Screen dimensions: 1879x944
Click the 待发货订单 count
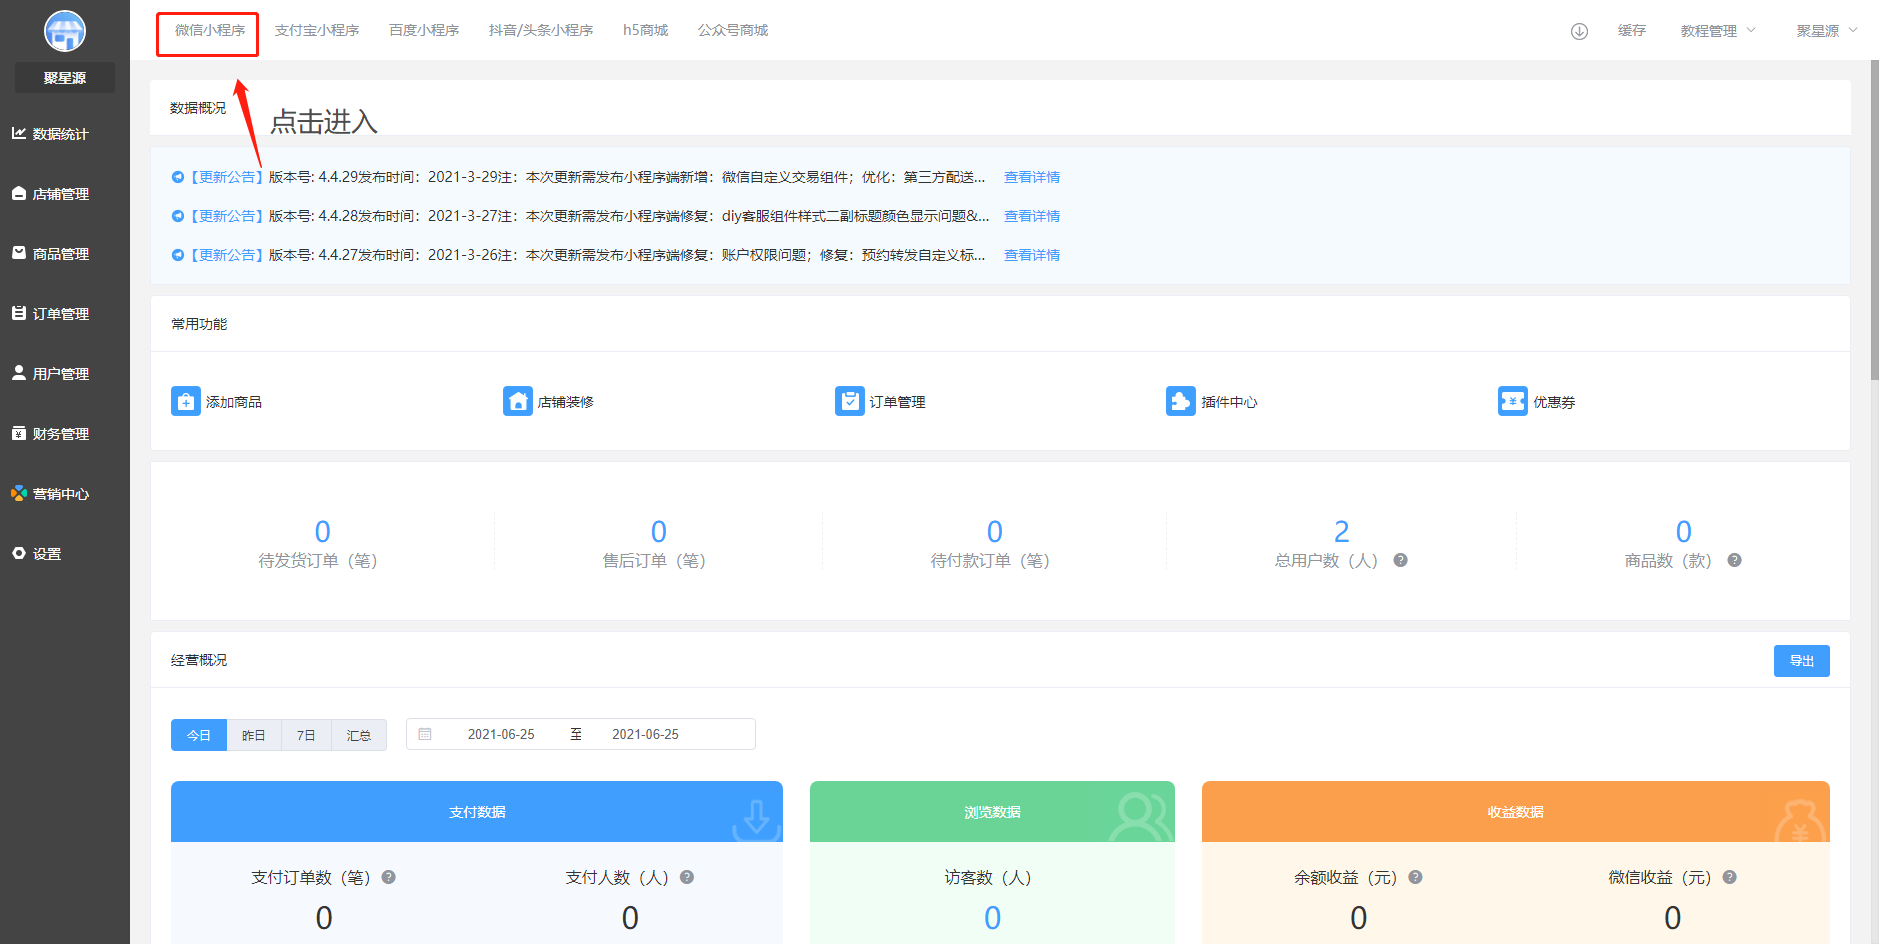[x=323, y=531]
